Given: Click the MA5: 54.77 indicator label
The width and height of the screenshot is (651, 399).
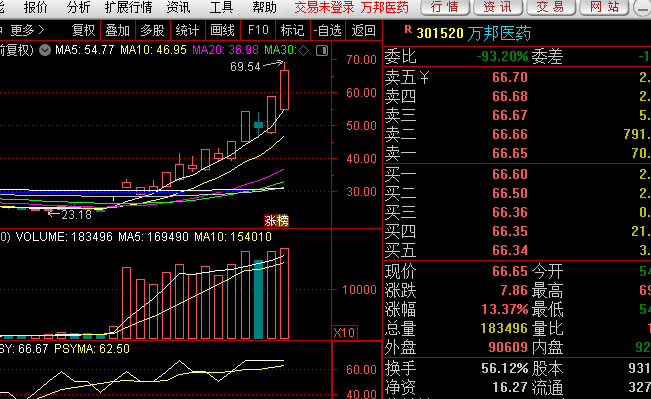Looking at the screenshot, I should pos(85,50).
